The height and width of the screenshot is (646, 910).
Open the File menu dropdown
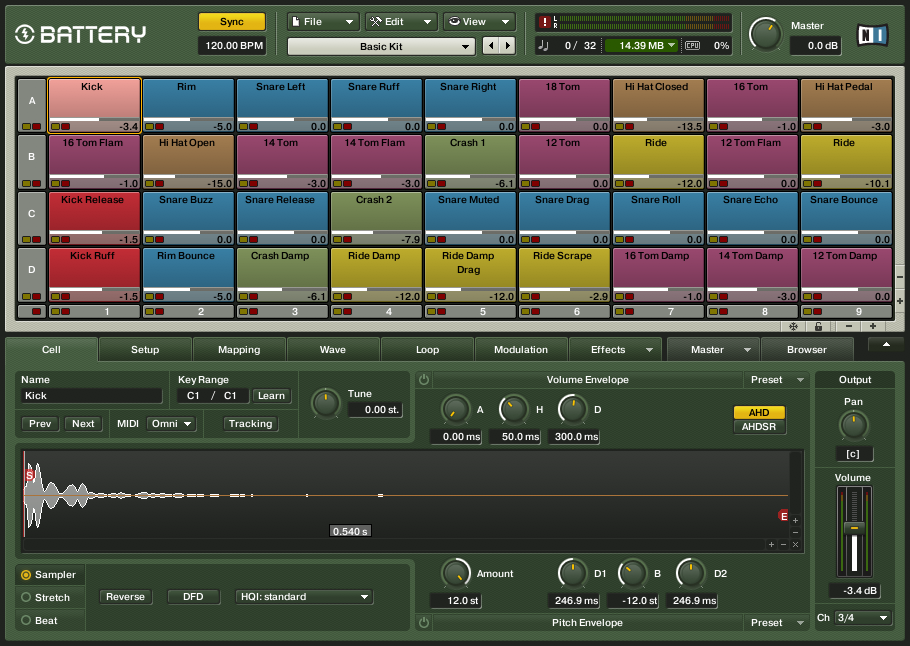[323, 21]
